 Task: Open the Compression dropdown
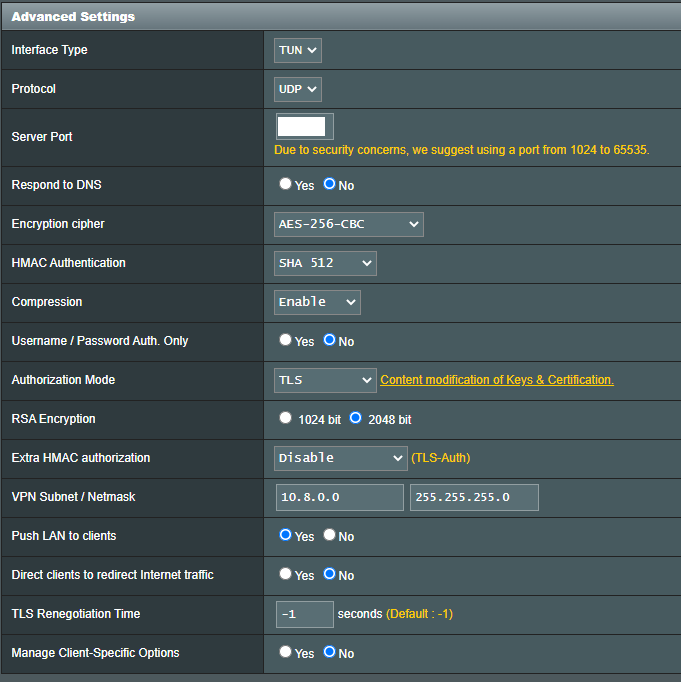click(x=317, y=302)
